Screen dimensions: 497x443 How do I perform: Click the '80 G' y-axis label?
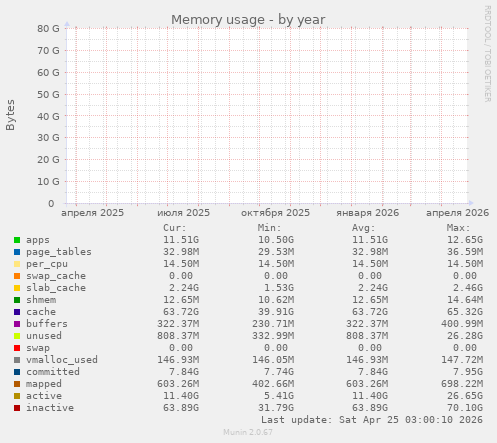pos(48,29)
